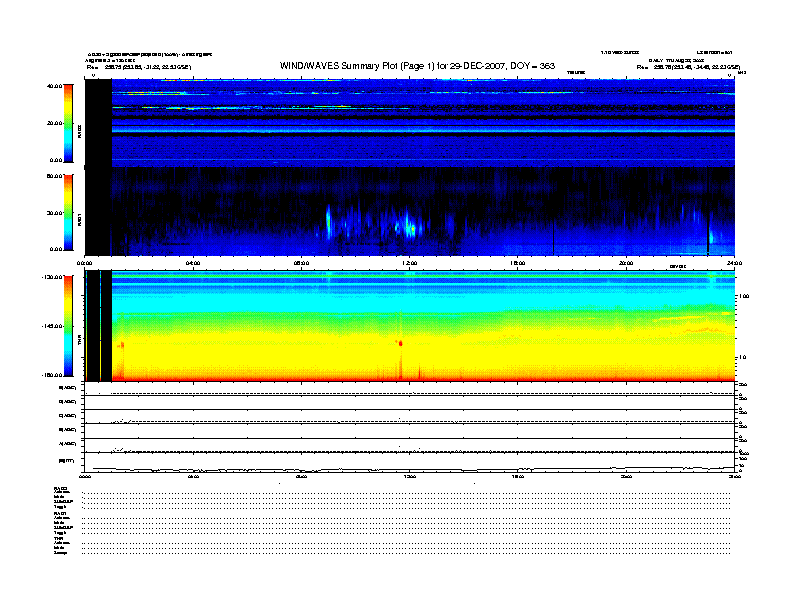Click the 60.00 label on RAD1 scale
The image size is (792, 612).
(x=54, y=176)
